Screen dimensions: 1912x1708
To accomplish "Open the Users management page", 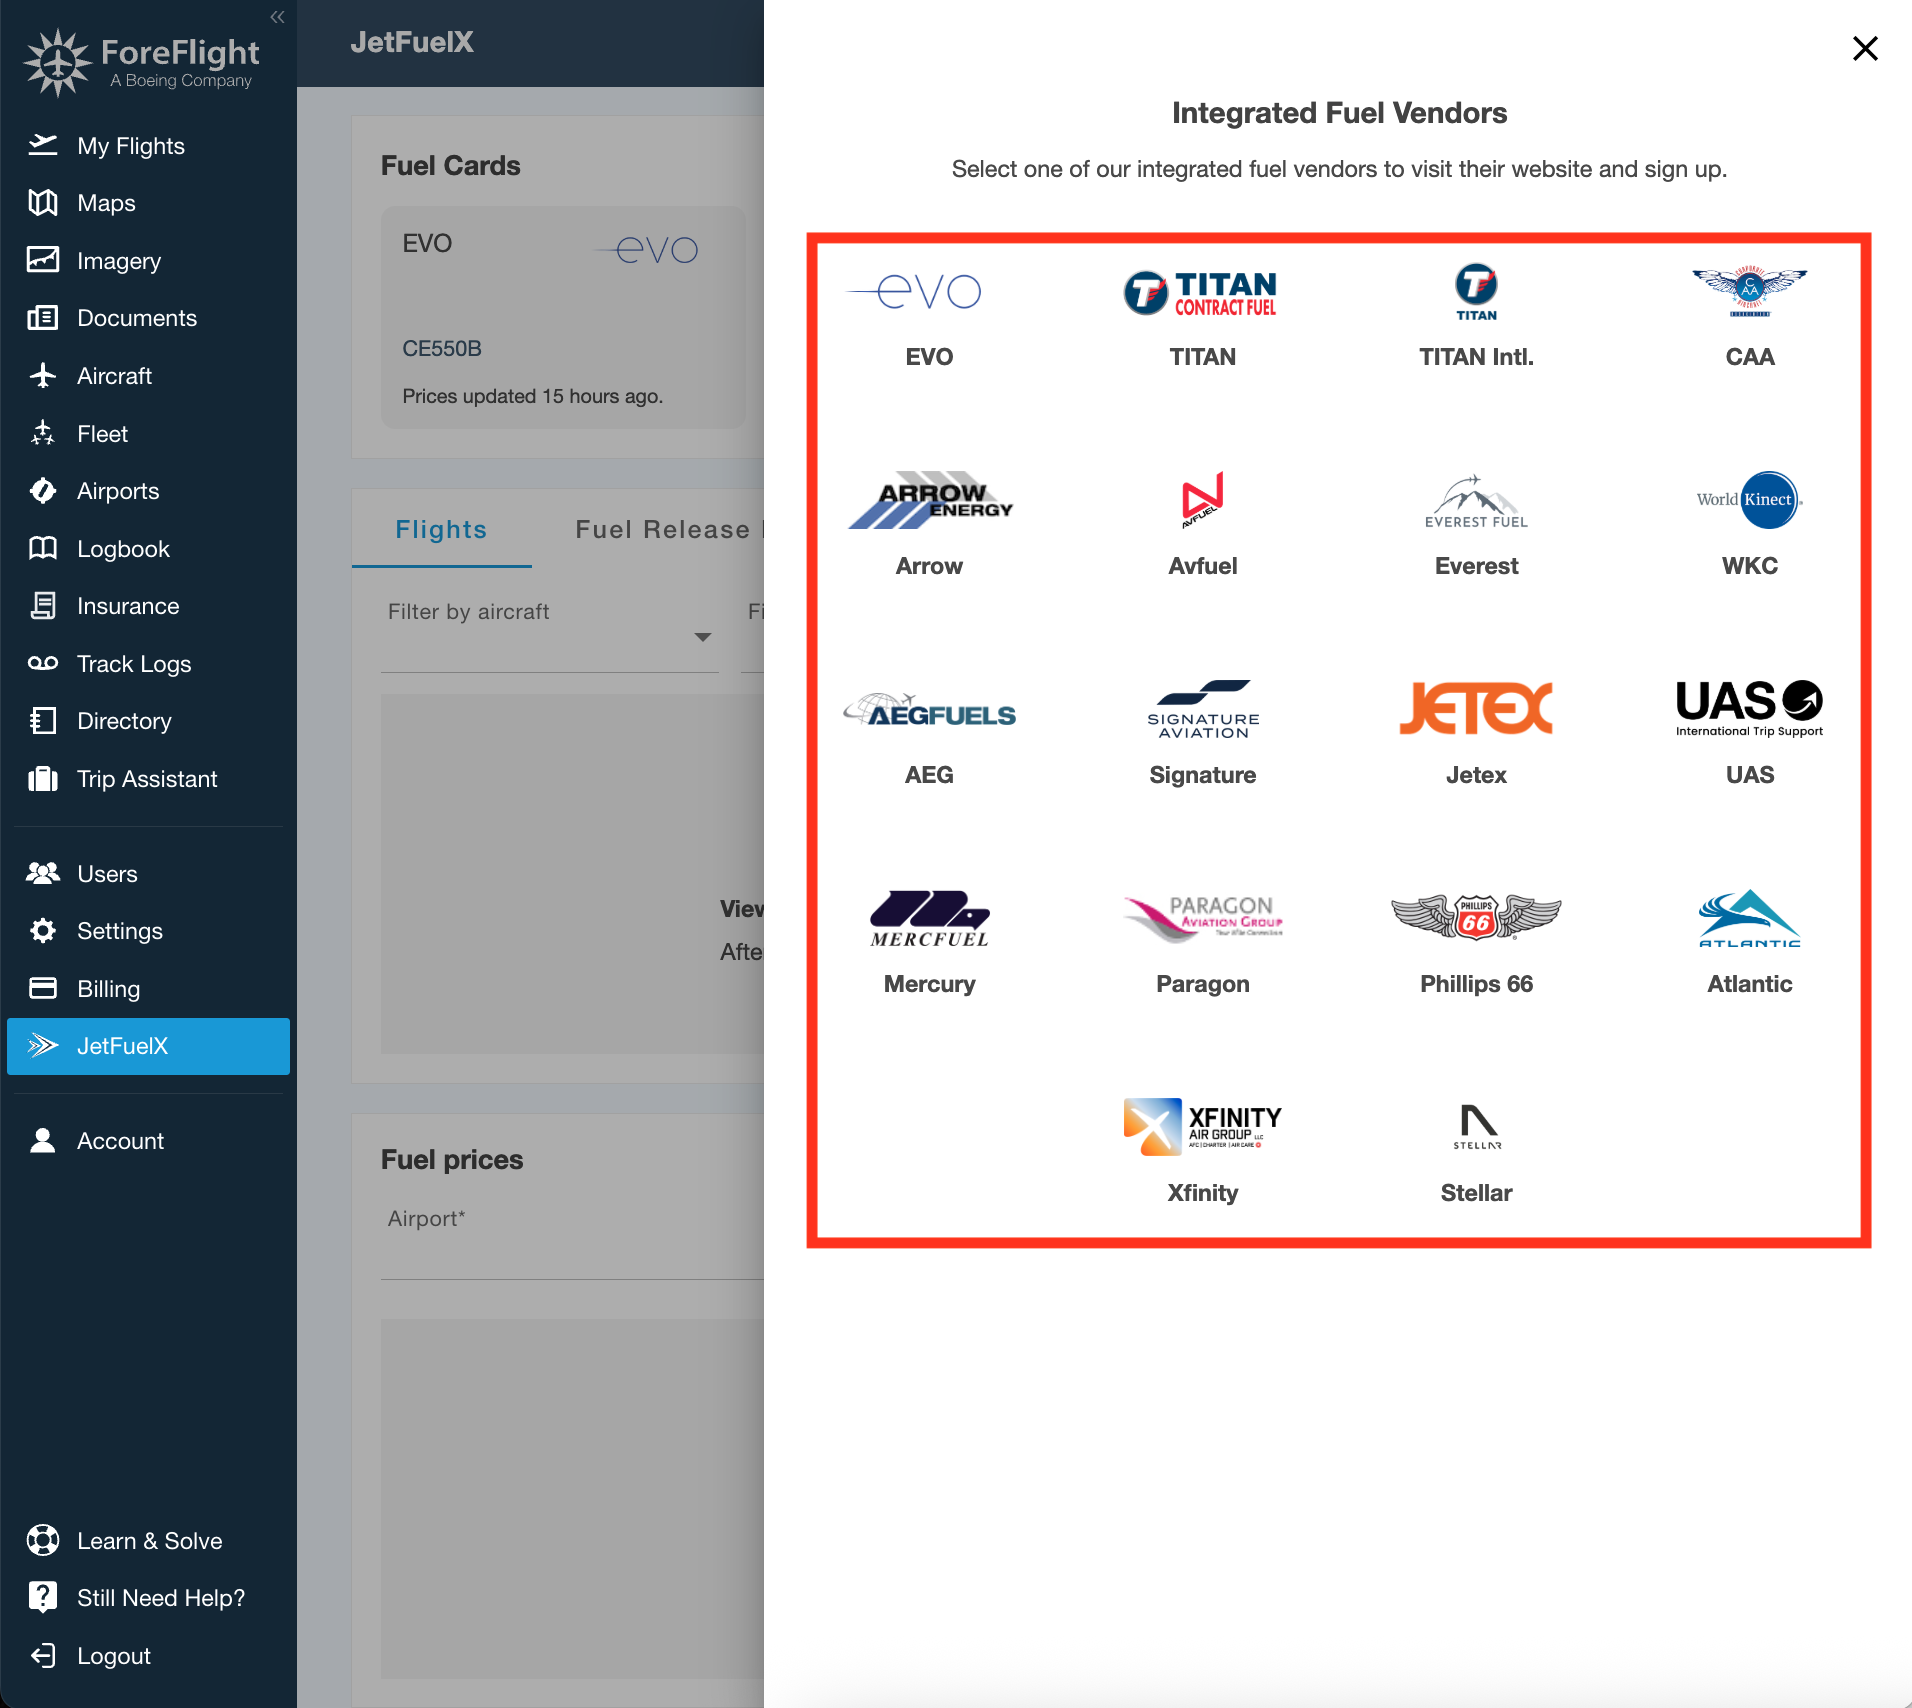I will 148,874.
